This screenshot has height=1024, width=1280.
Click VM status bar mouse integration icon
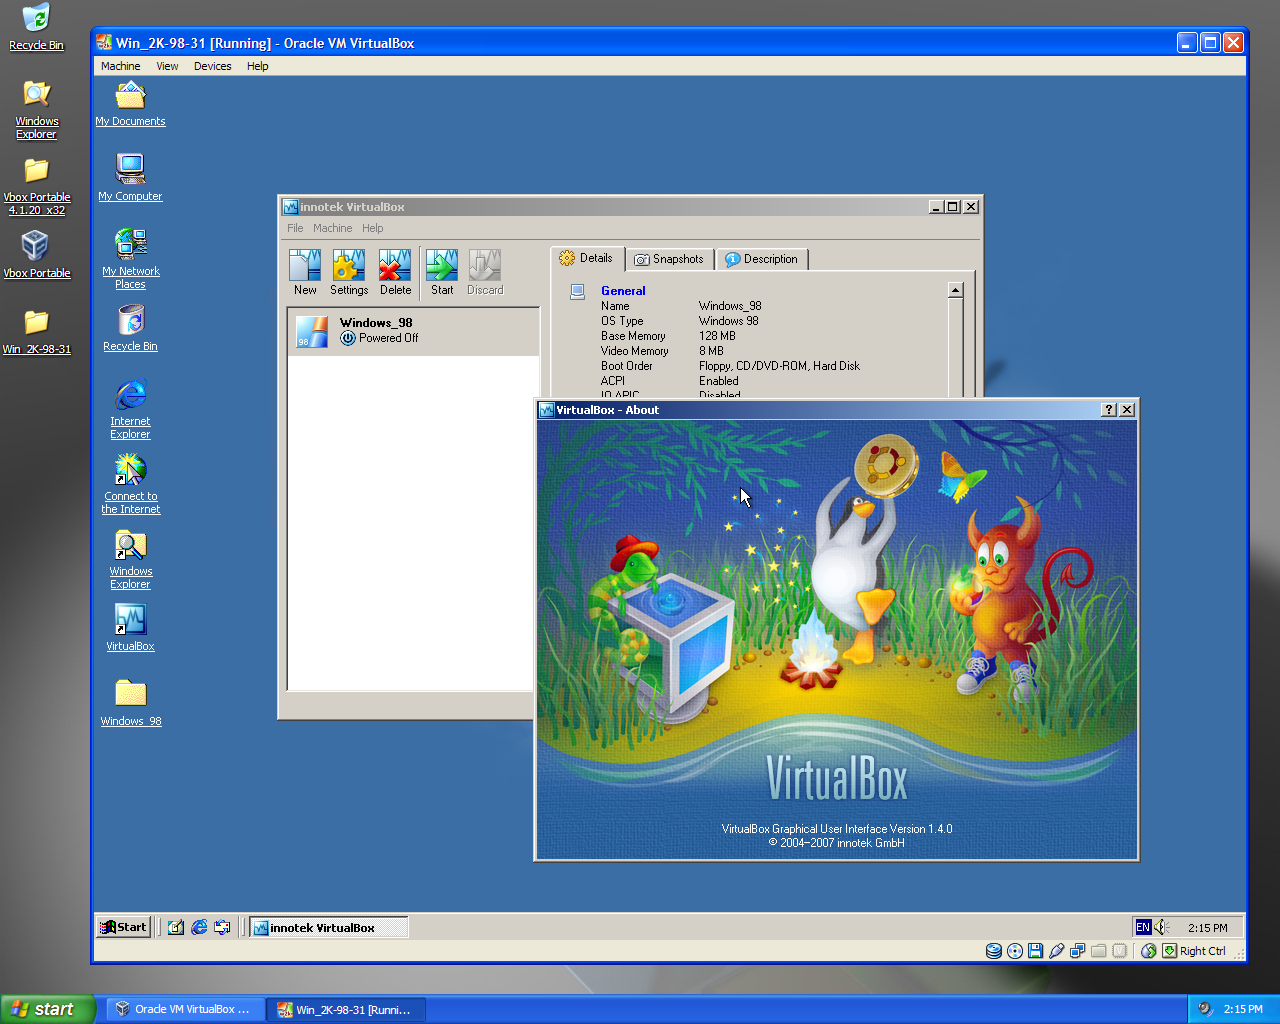(x=1149, y=951)
